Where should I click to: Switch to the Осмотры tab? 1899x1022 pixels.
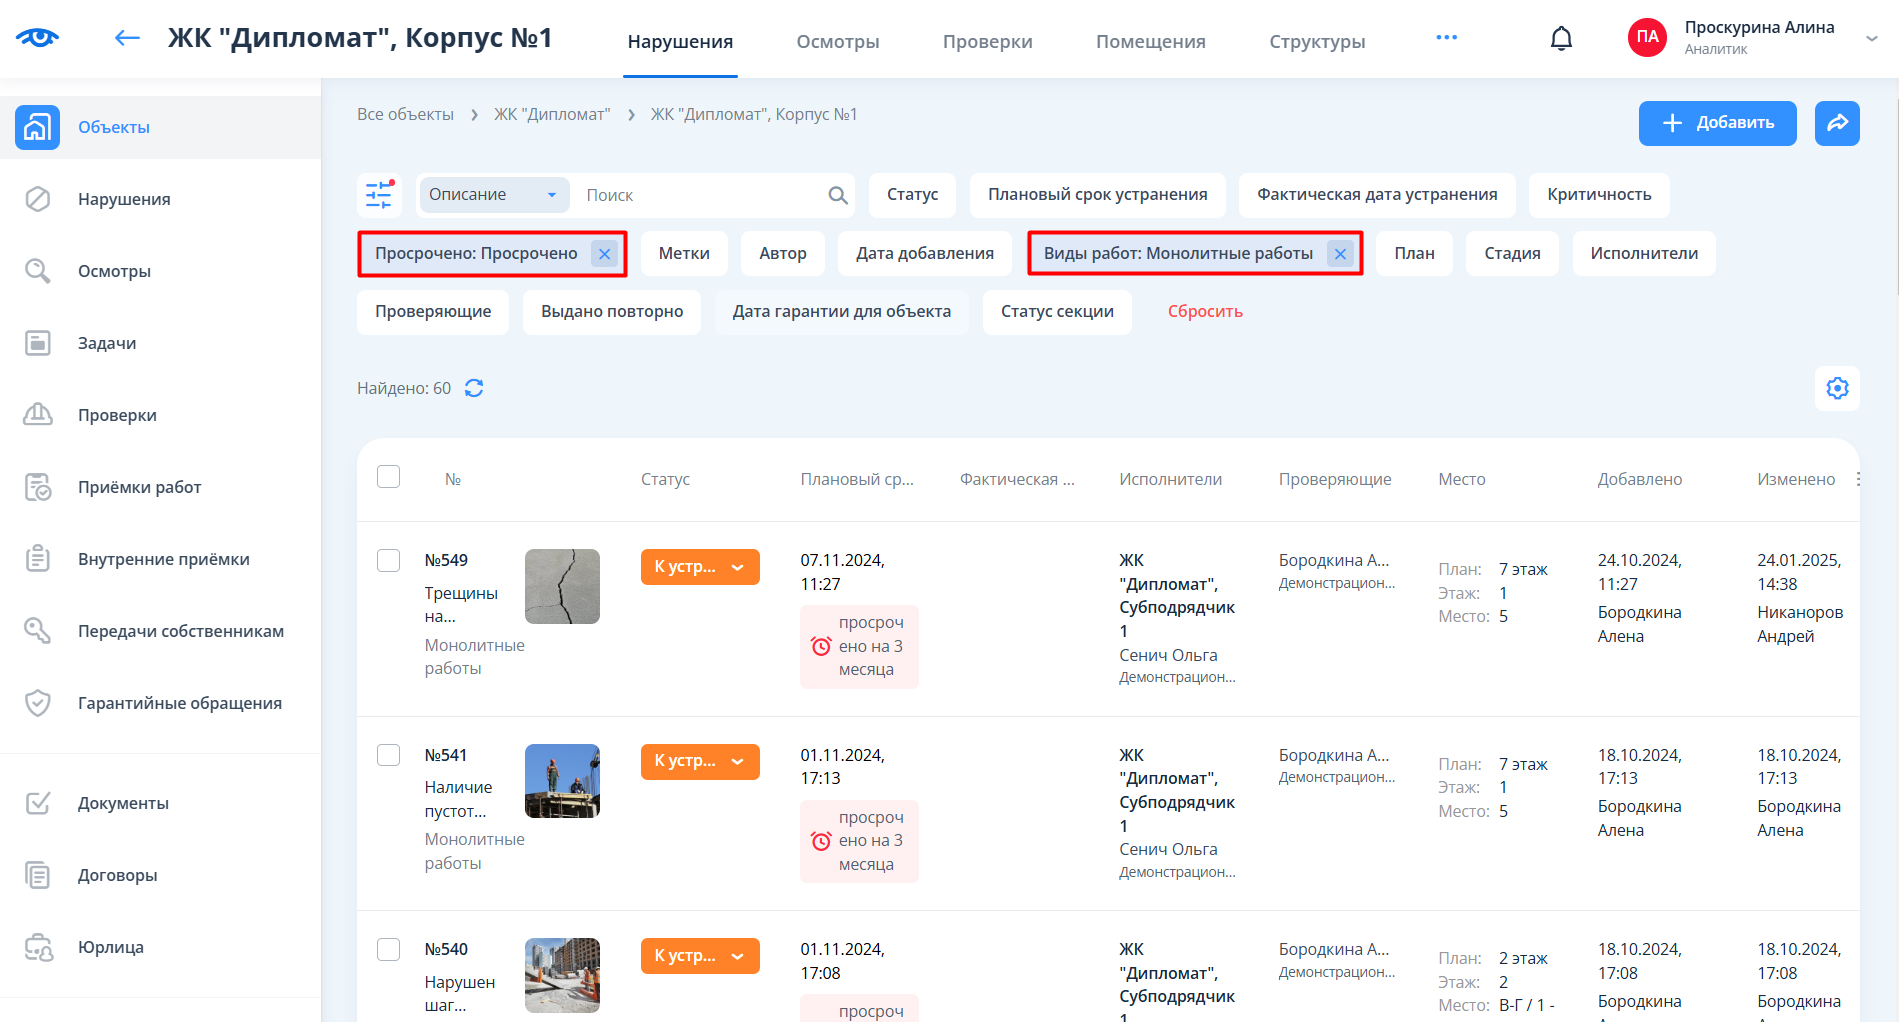pyautogui.click(x=837, y=42)
